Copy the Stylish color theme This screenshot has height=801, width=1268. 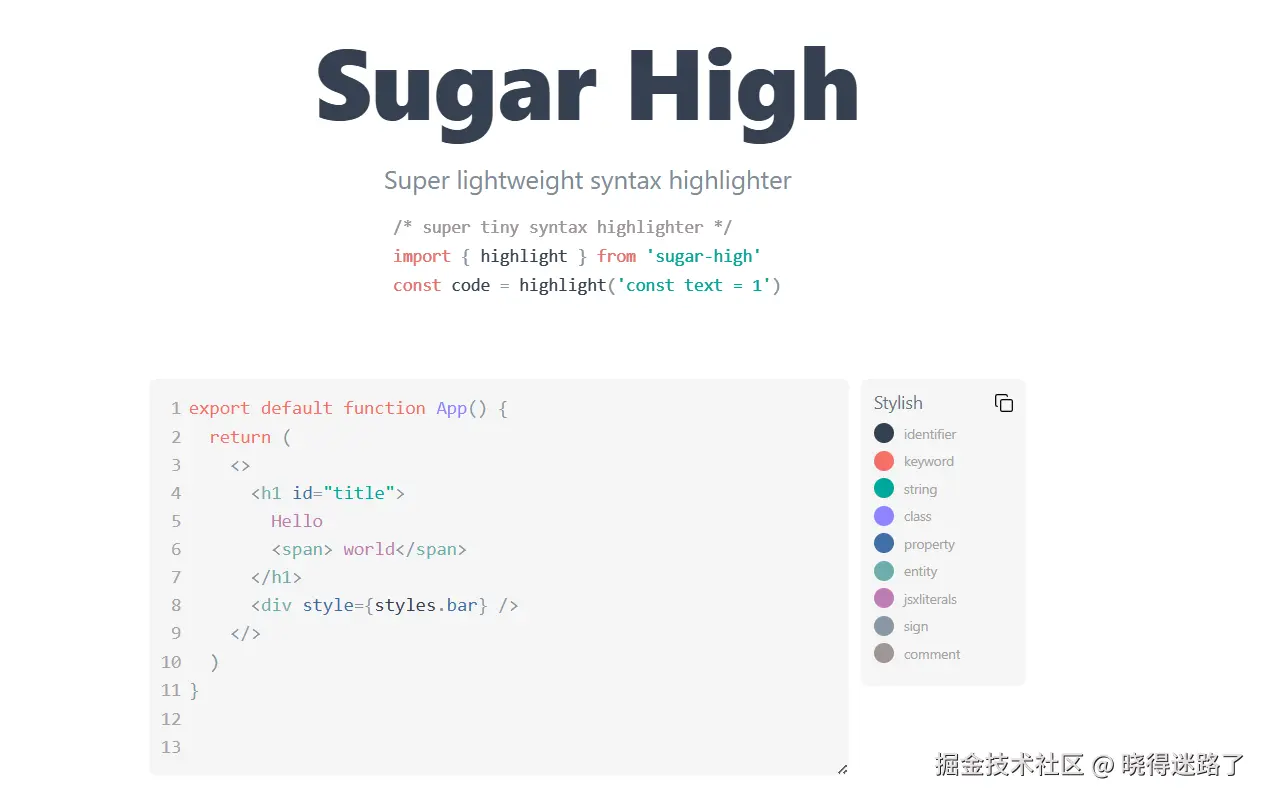pyautogui.click(x=1004, y=403)
